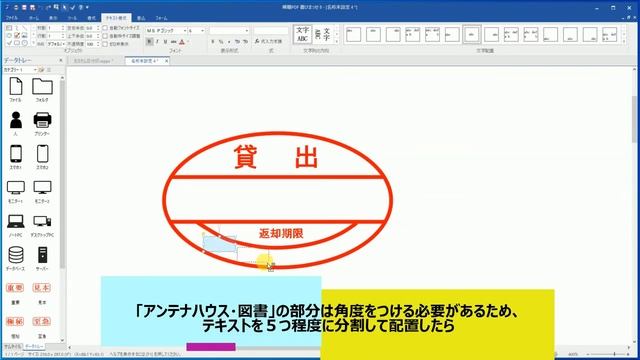Align text middle-center (highlighted alignment thumbnail)
The height and width of the screenshot is (360, 640).
pos(471,34)
